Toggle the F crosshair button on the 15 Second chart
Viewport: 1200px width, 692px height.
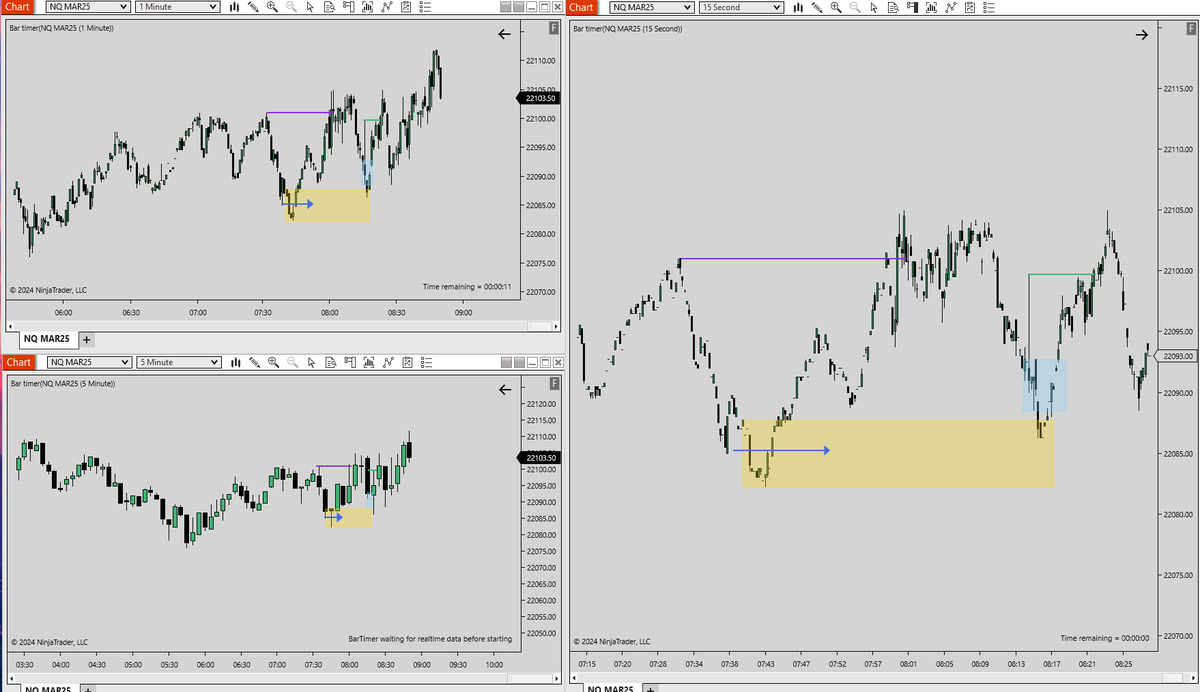pos(1191,29)
